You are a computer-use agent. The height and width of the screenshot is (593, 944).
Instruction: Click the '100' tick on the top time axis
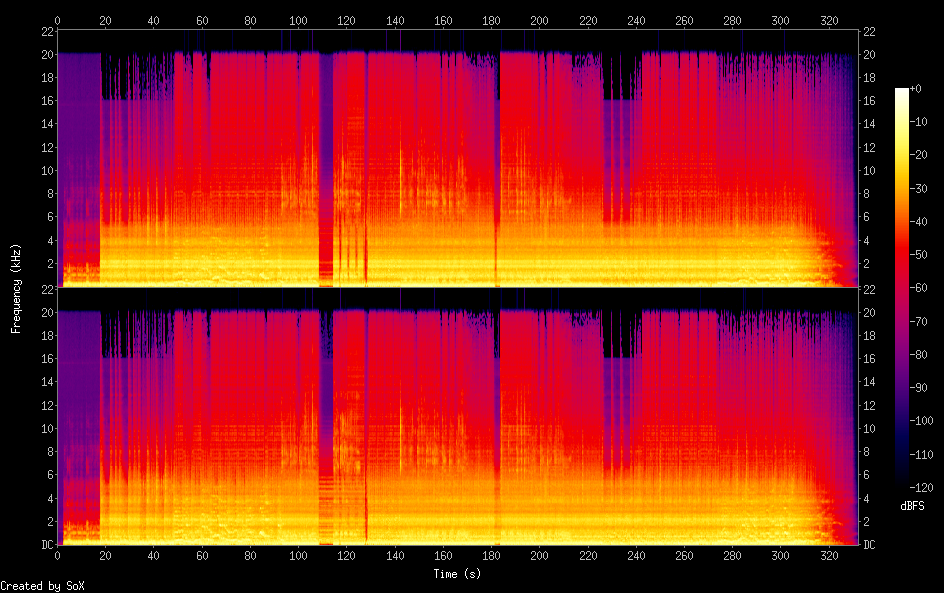coord(299,20)
